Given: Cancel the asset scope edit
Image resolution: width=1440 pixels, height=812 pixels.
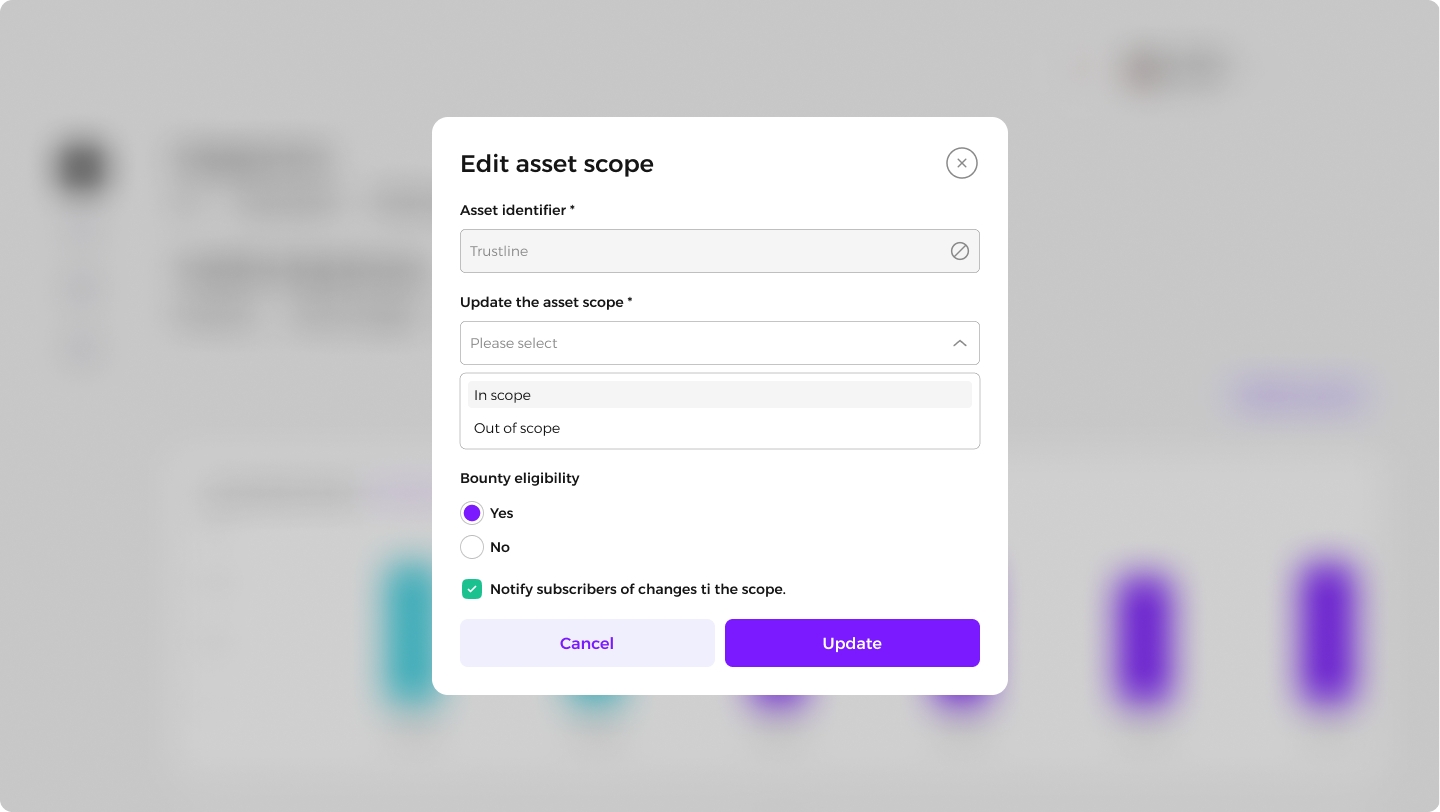Looking at the screenshot, I should pos(587,643).
